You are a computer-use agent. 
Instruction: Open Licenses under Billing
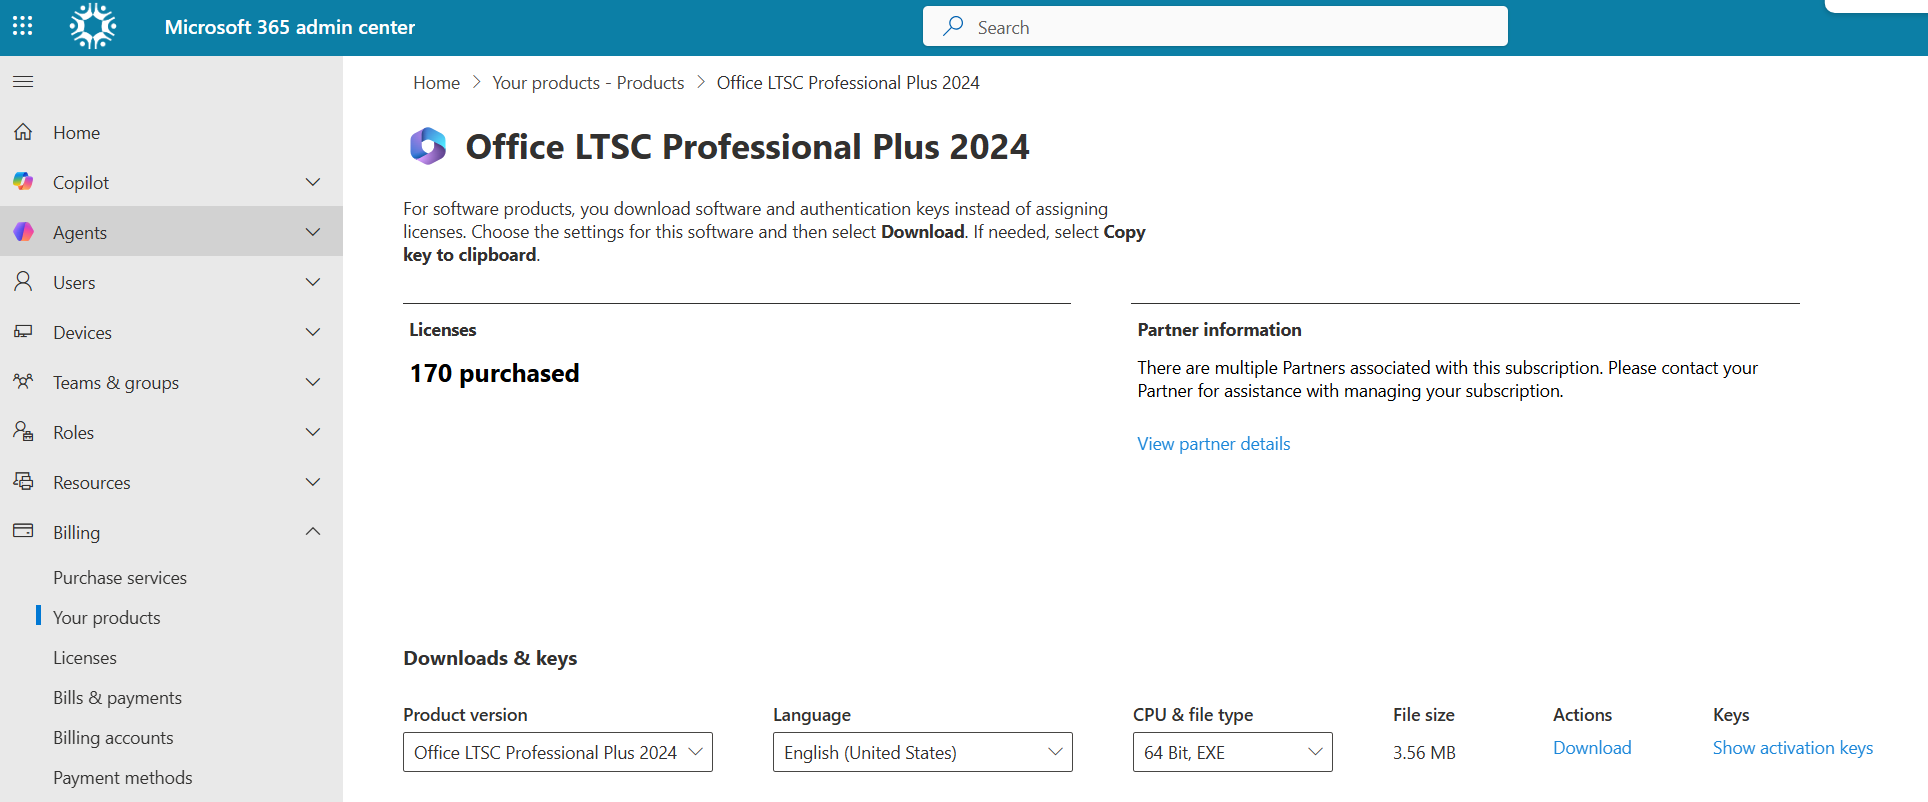tap(85, 657)
